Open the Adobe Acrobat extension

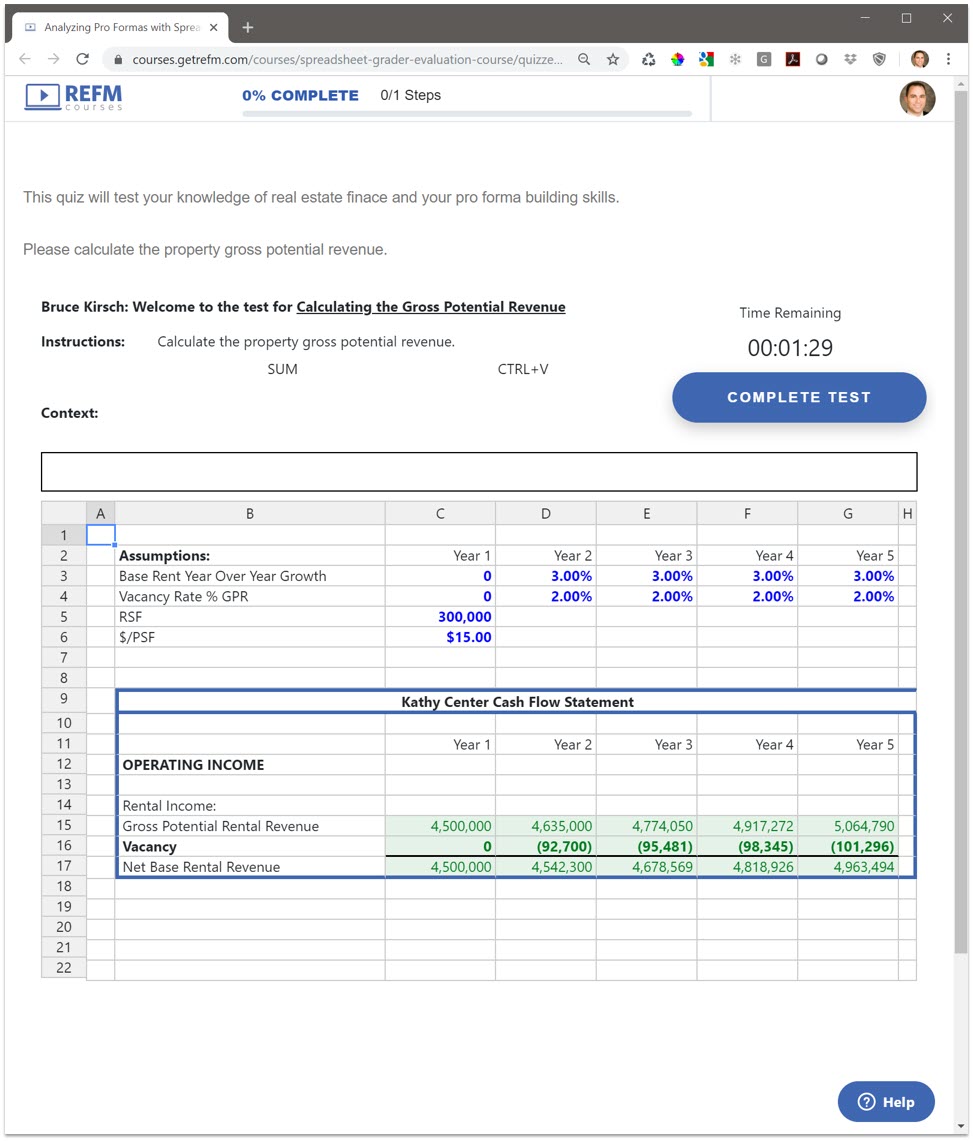click(x=792, y=60)
